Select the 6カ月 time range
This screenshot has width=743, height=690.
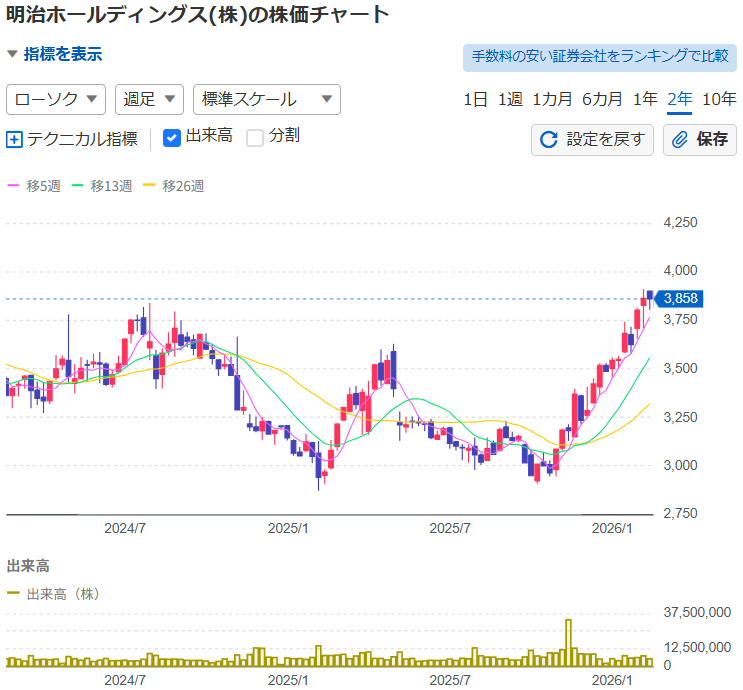point(602,99)
